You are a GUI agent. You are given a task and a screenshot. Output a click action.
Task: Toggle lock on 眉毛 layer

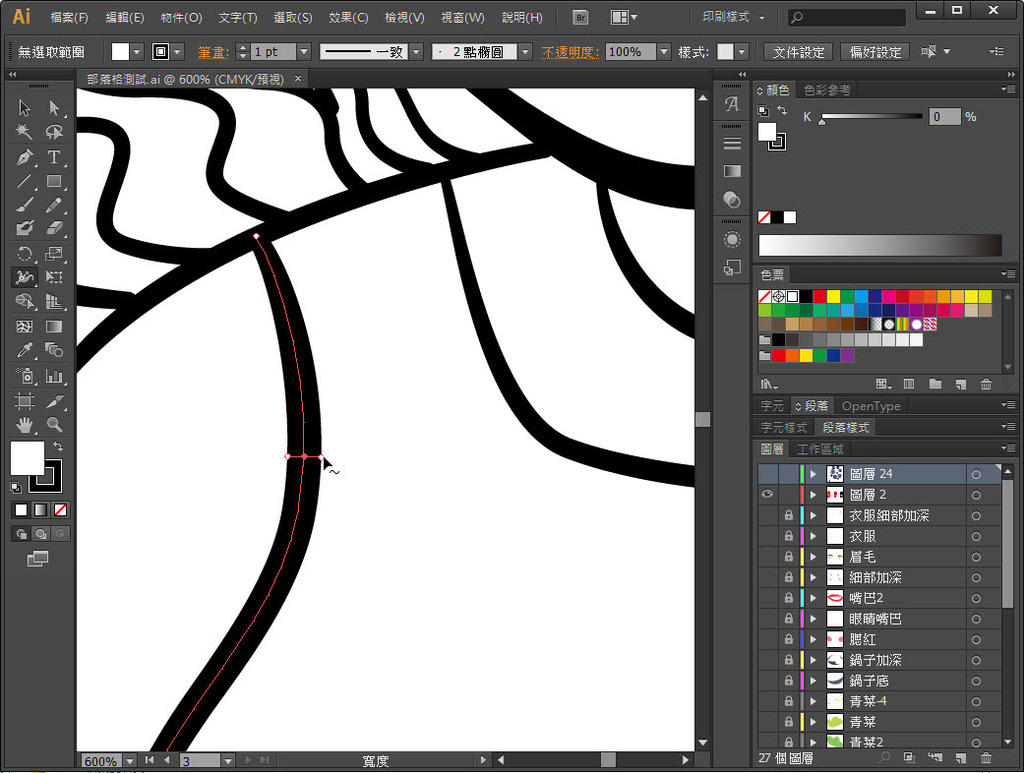788,557
